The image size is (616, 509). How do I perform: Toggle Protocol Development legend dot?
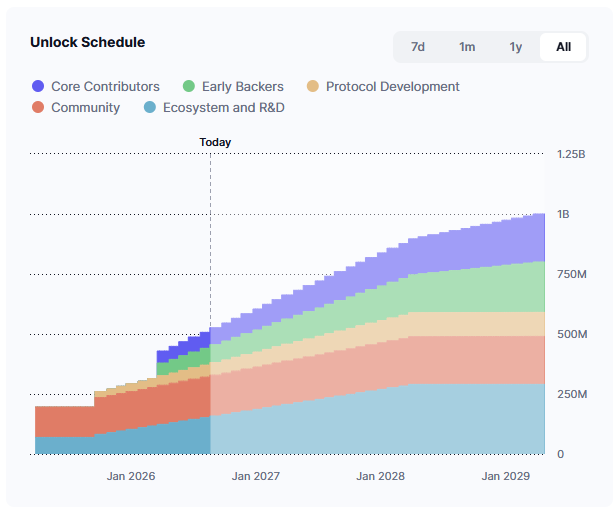click(x=313, y=86)
